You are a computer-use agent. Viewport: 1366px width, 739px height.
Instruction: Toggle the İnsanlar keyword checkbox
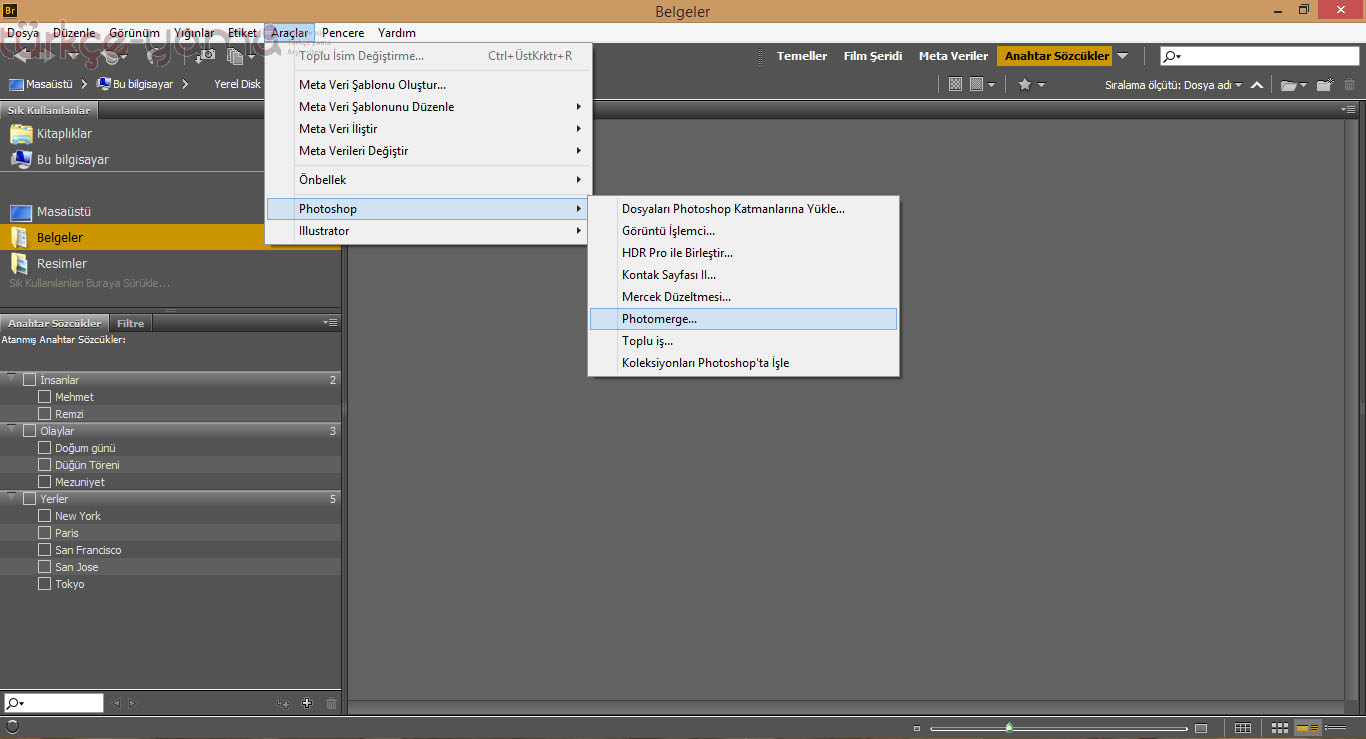[29, 380]
